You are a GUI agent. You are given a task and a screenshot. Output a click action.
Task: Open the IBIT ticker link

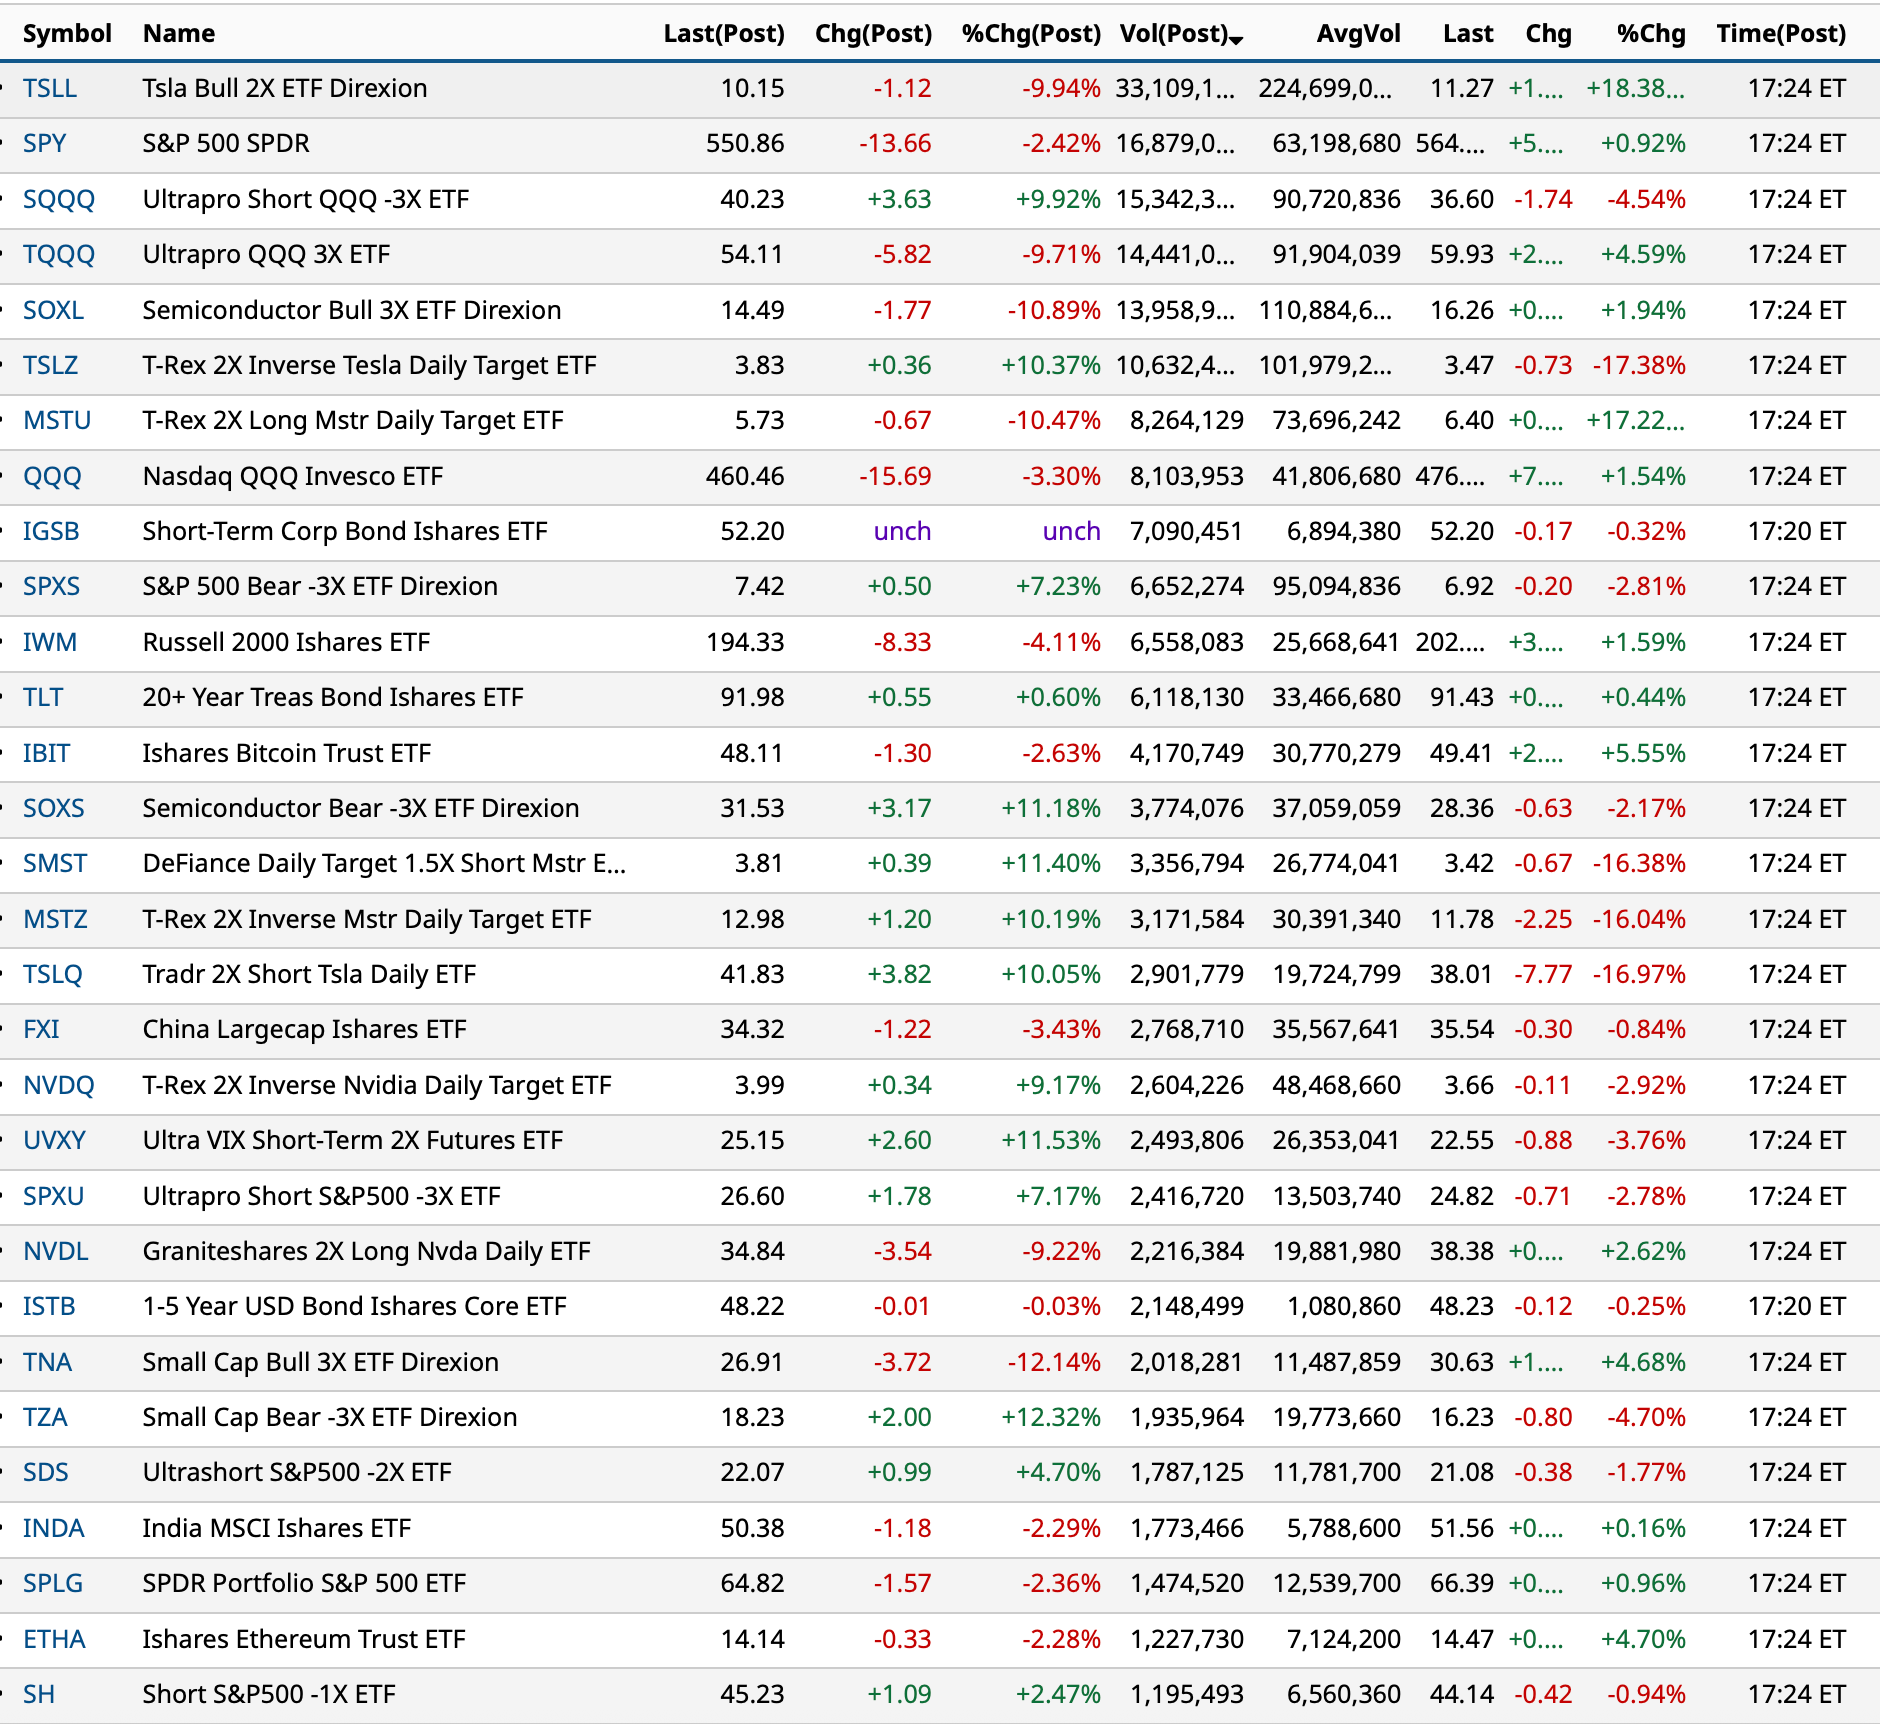click(x=46, y=754)
